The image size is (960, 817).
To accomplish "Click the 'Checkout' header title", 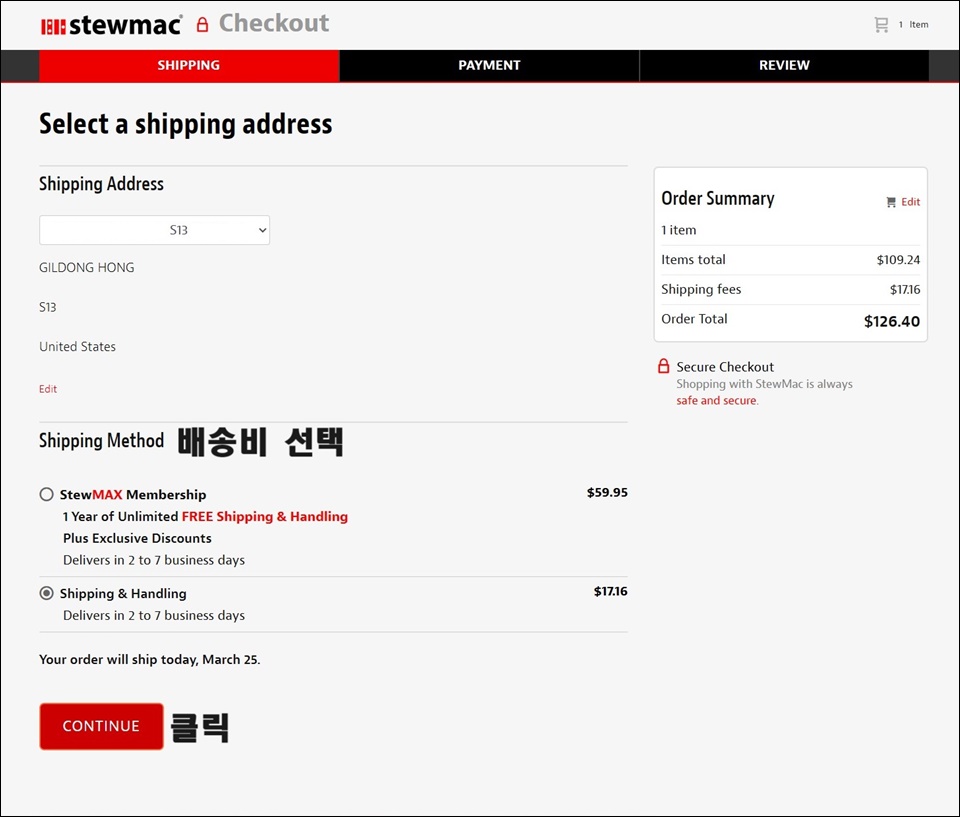I will coord(274,23).
